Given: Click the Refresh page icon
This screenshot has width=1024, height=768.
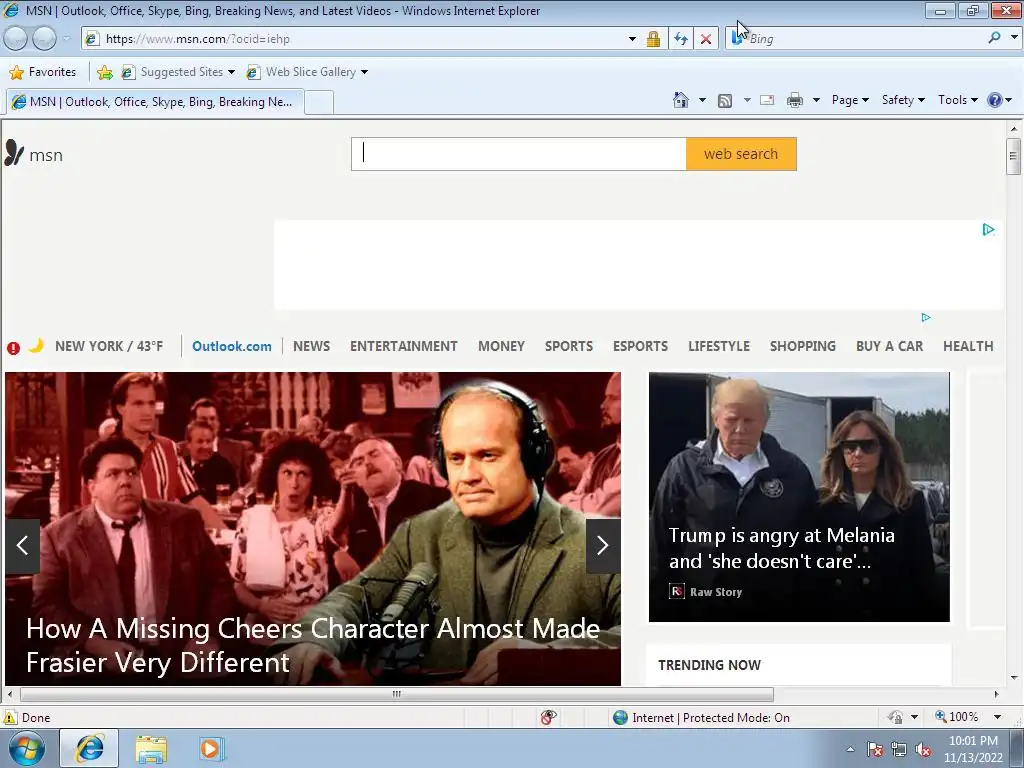Looking at the screenshot, I should pyautogui.click(x=681, y=39).
